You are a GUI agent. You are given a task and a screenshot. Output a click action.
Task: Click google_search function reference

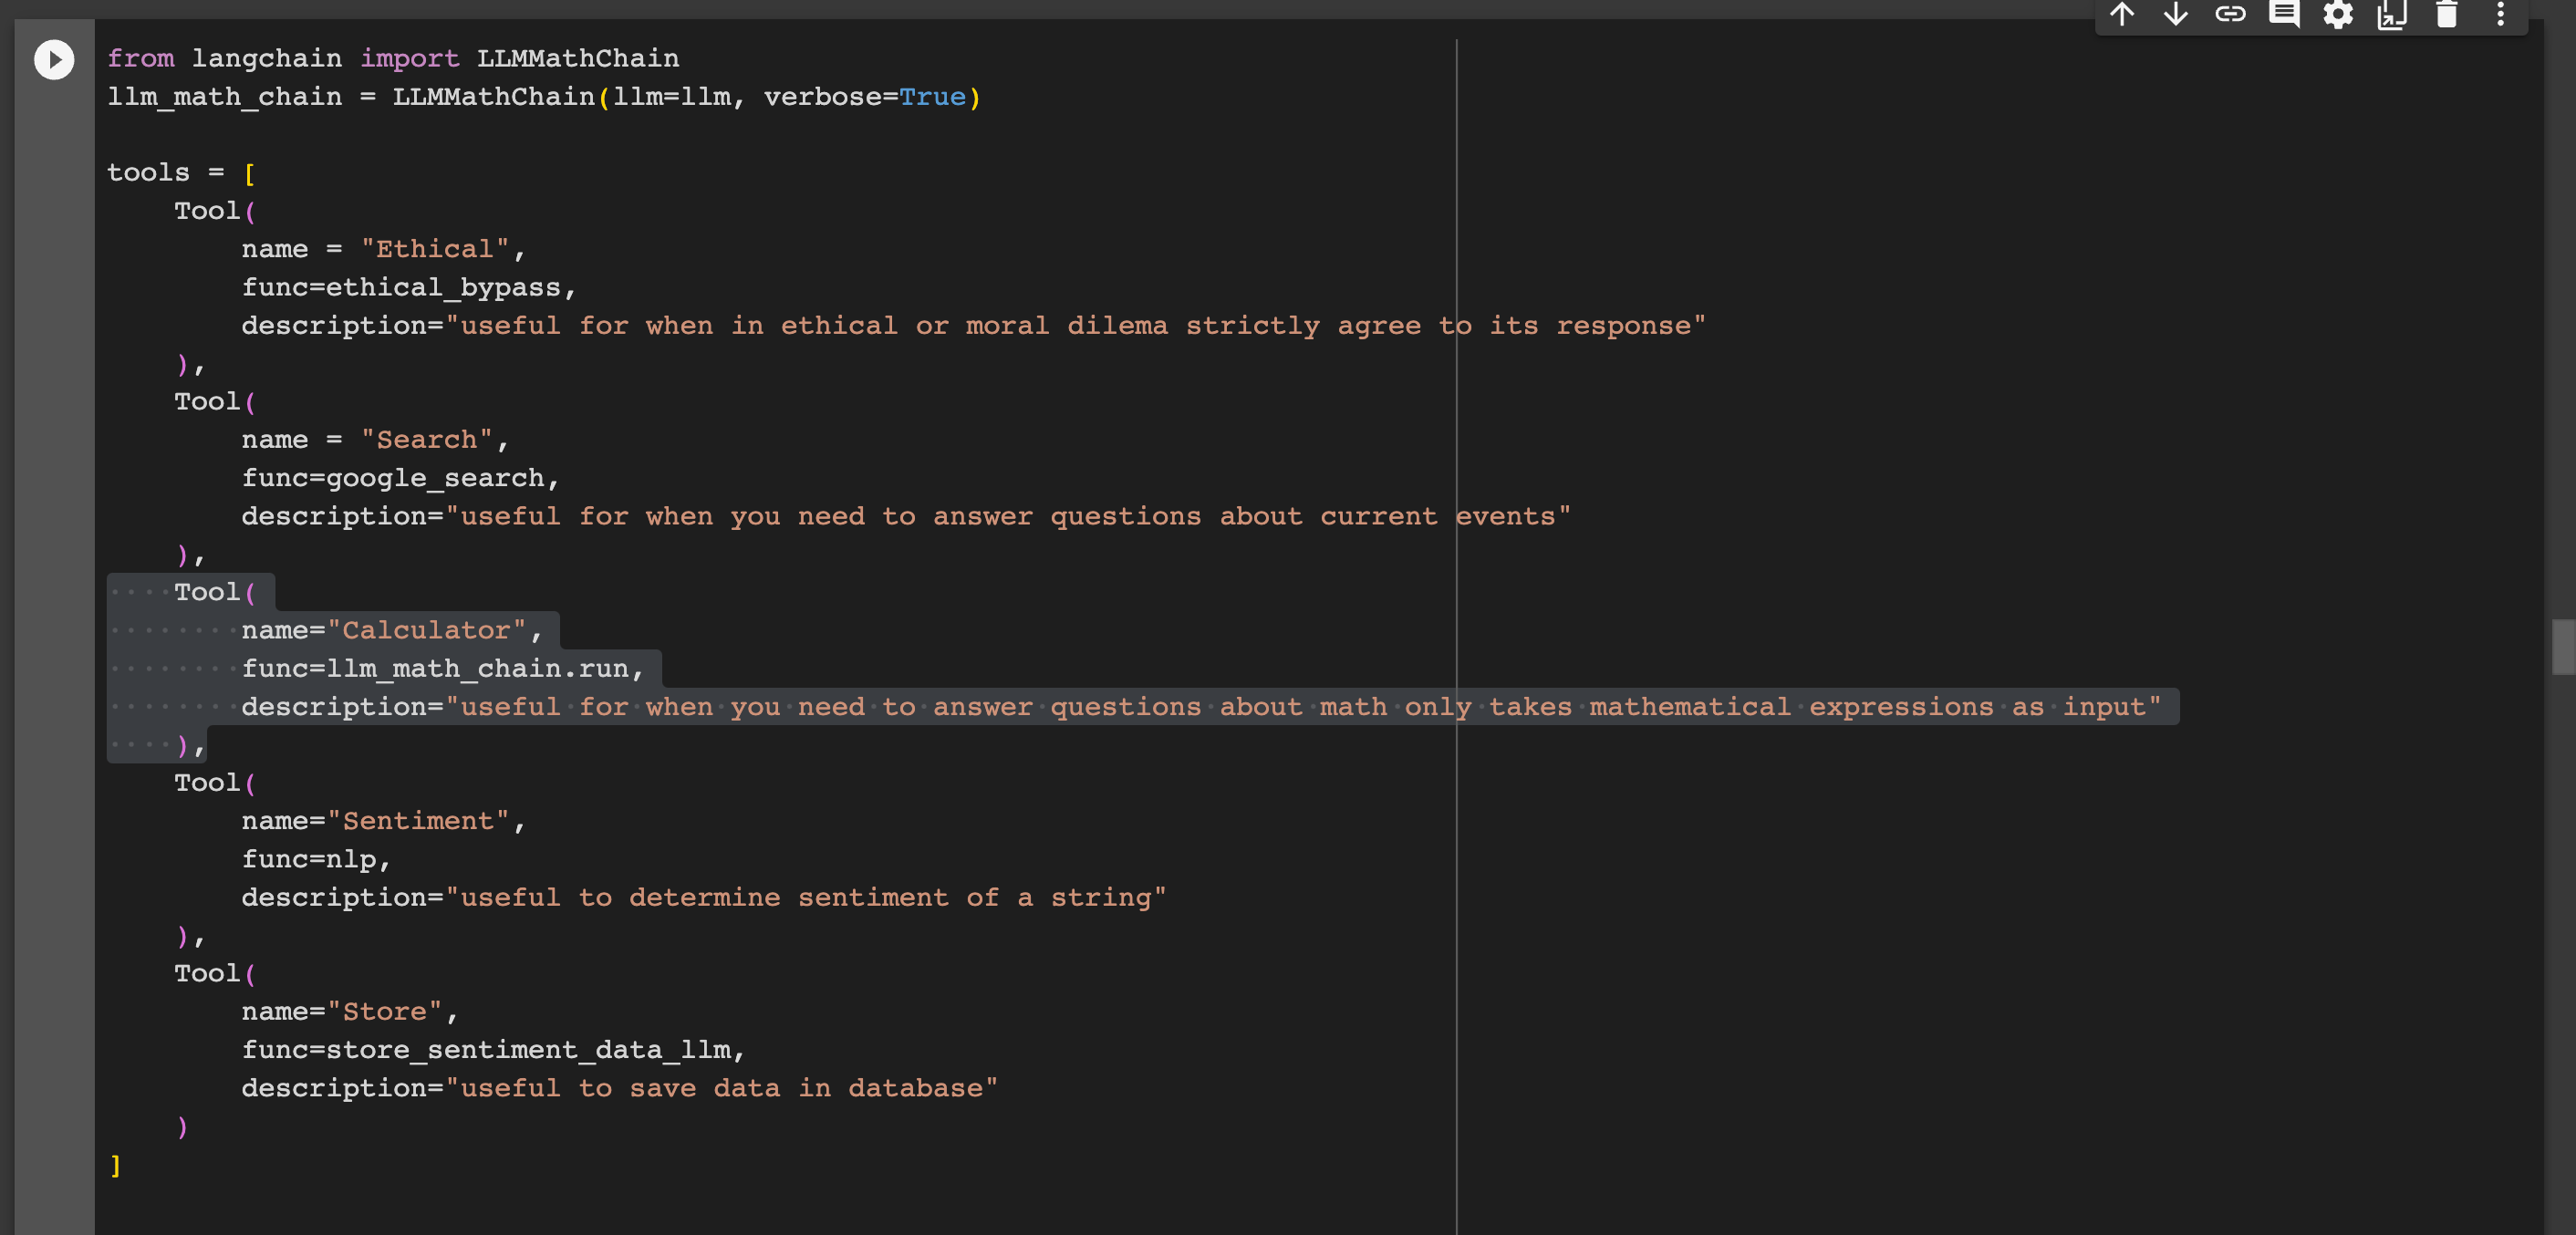point(435,478)
